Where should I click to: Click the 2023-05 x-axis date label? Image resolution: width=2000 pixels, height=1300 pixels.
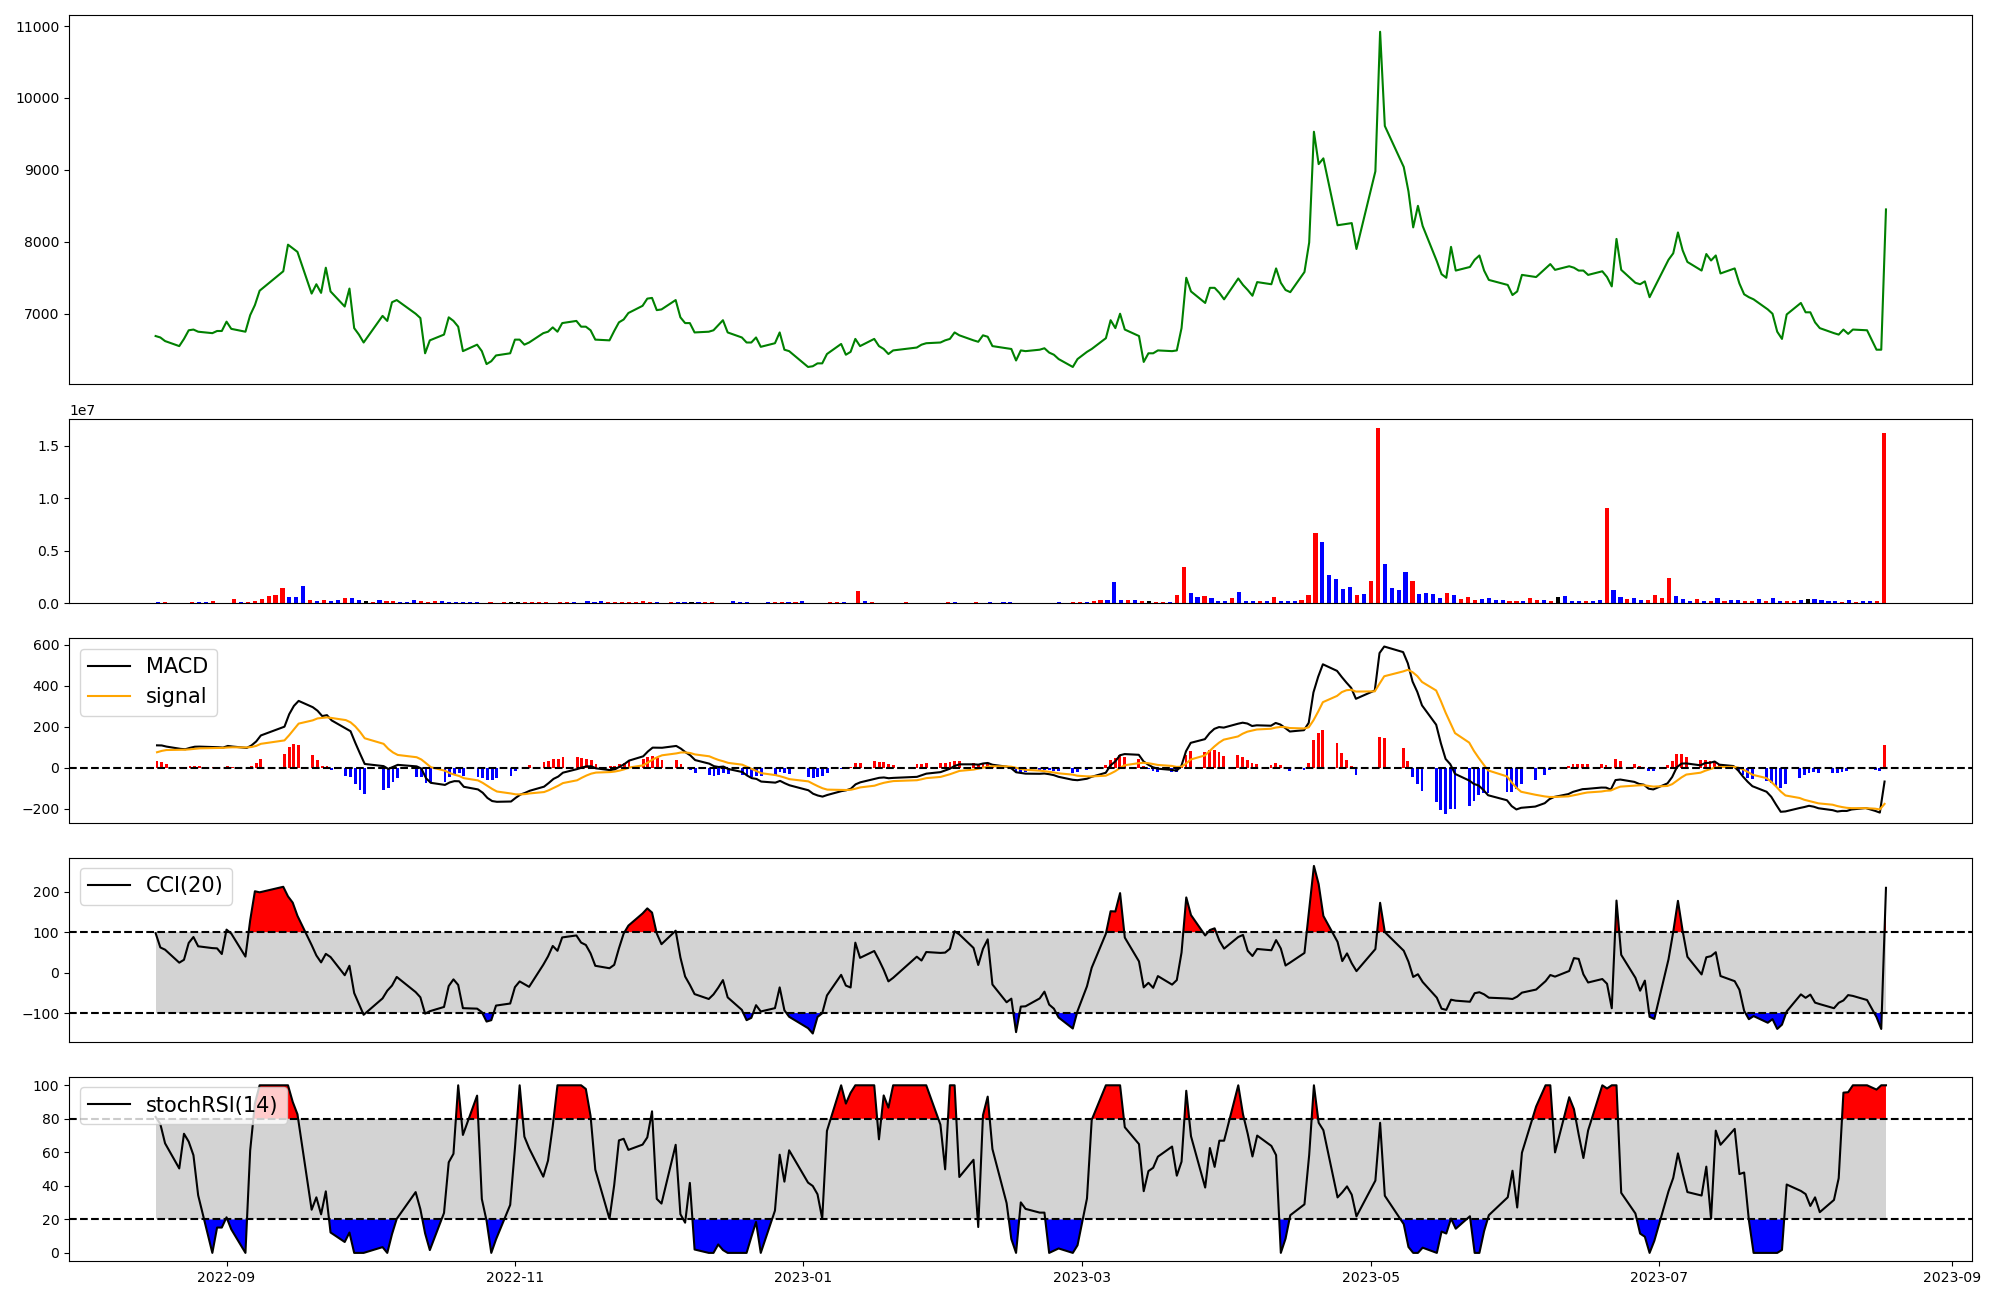[1370, 1277]
